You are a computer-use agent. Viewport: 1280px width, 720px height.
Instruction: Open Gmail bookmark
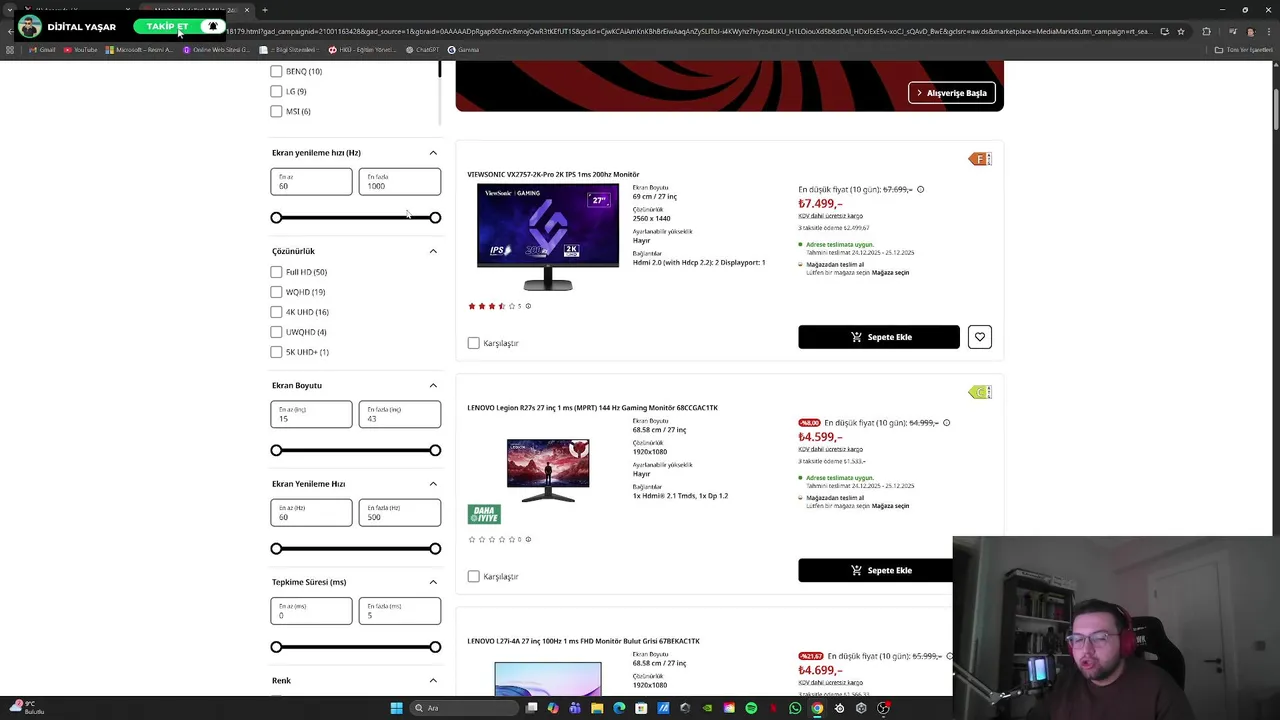click(41, 49)
